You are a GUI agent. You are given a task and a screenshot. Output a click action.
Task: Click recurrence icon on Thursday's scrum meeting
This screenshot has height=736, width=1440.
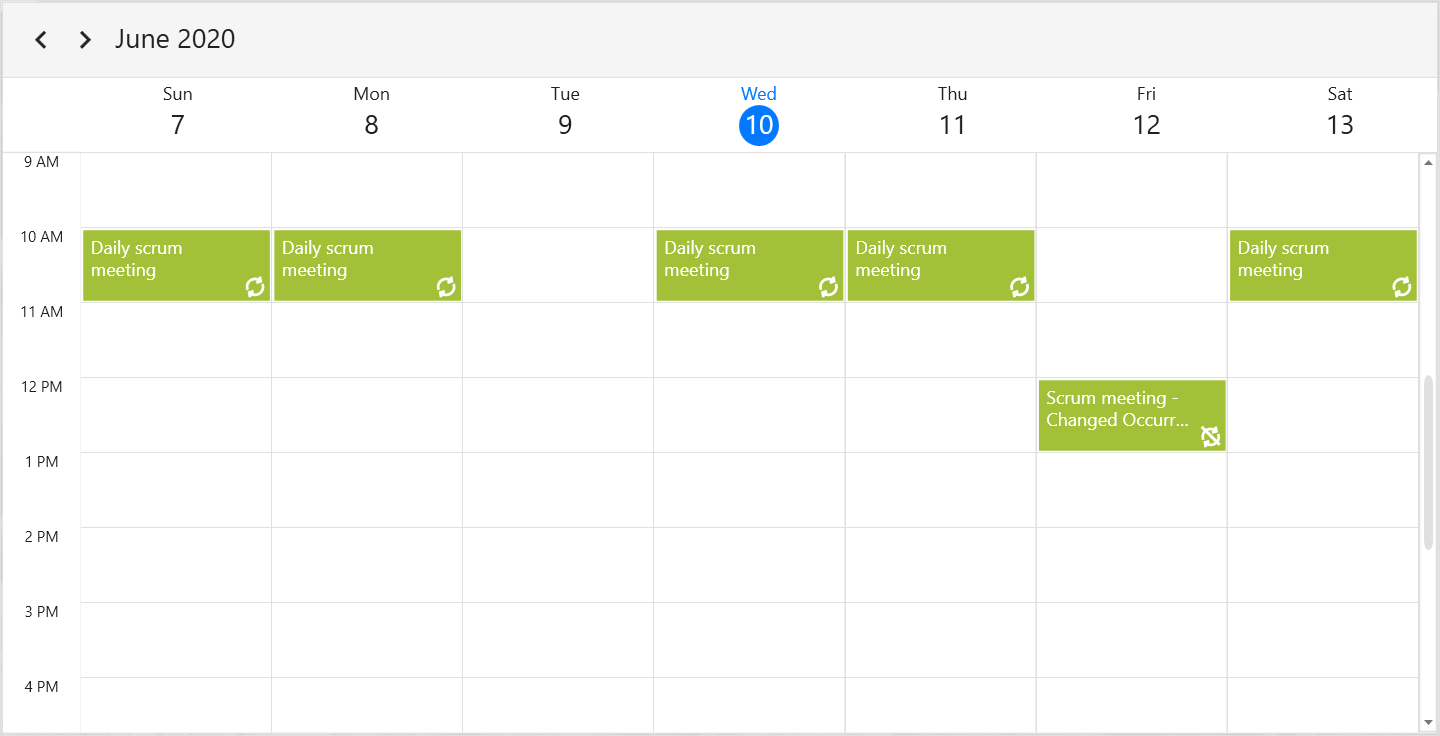(1019, 288)
